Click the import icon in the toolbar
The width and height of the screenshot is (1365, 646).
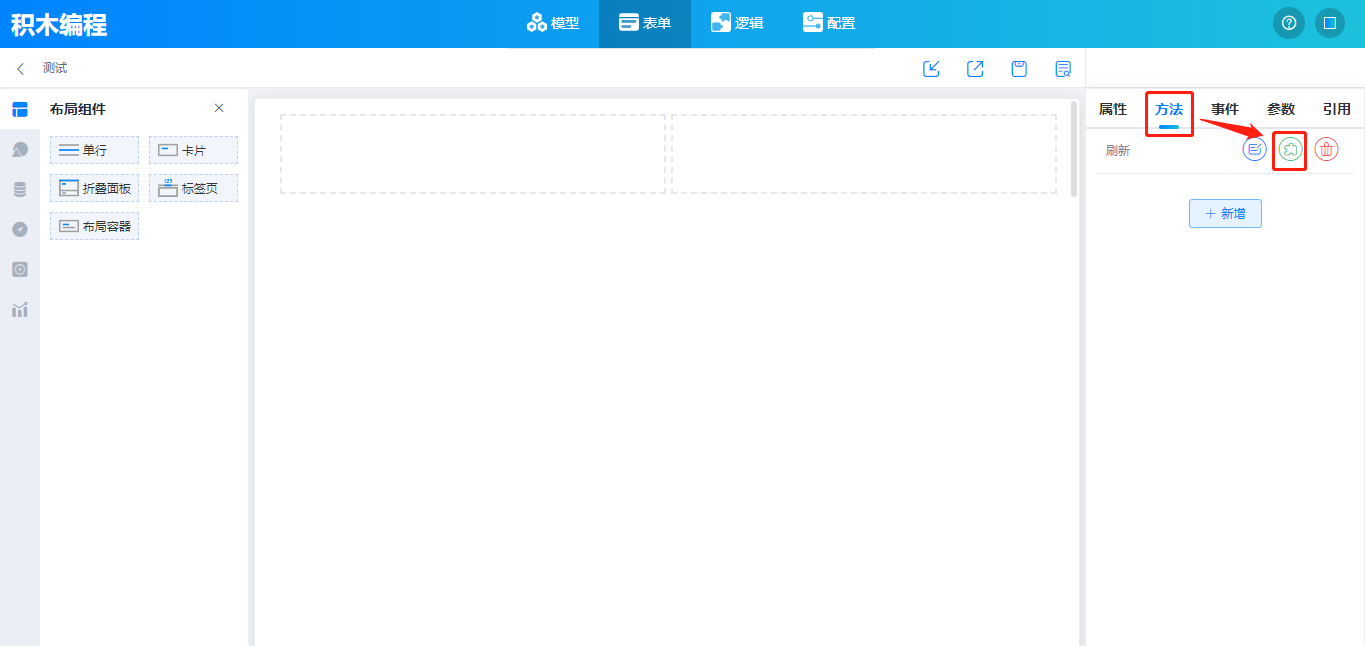point(931,69)
